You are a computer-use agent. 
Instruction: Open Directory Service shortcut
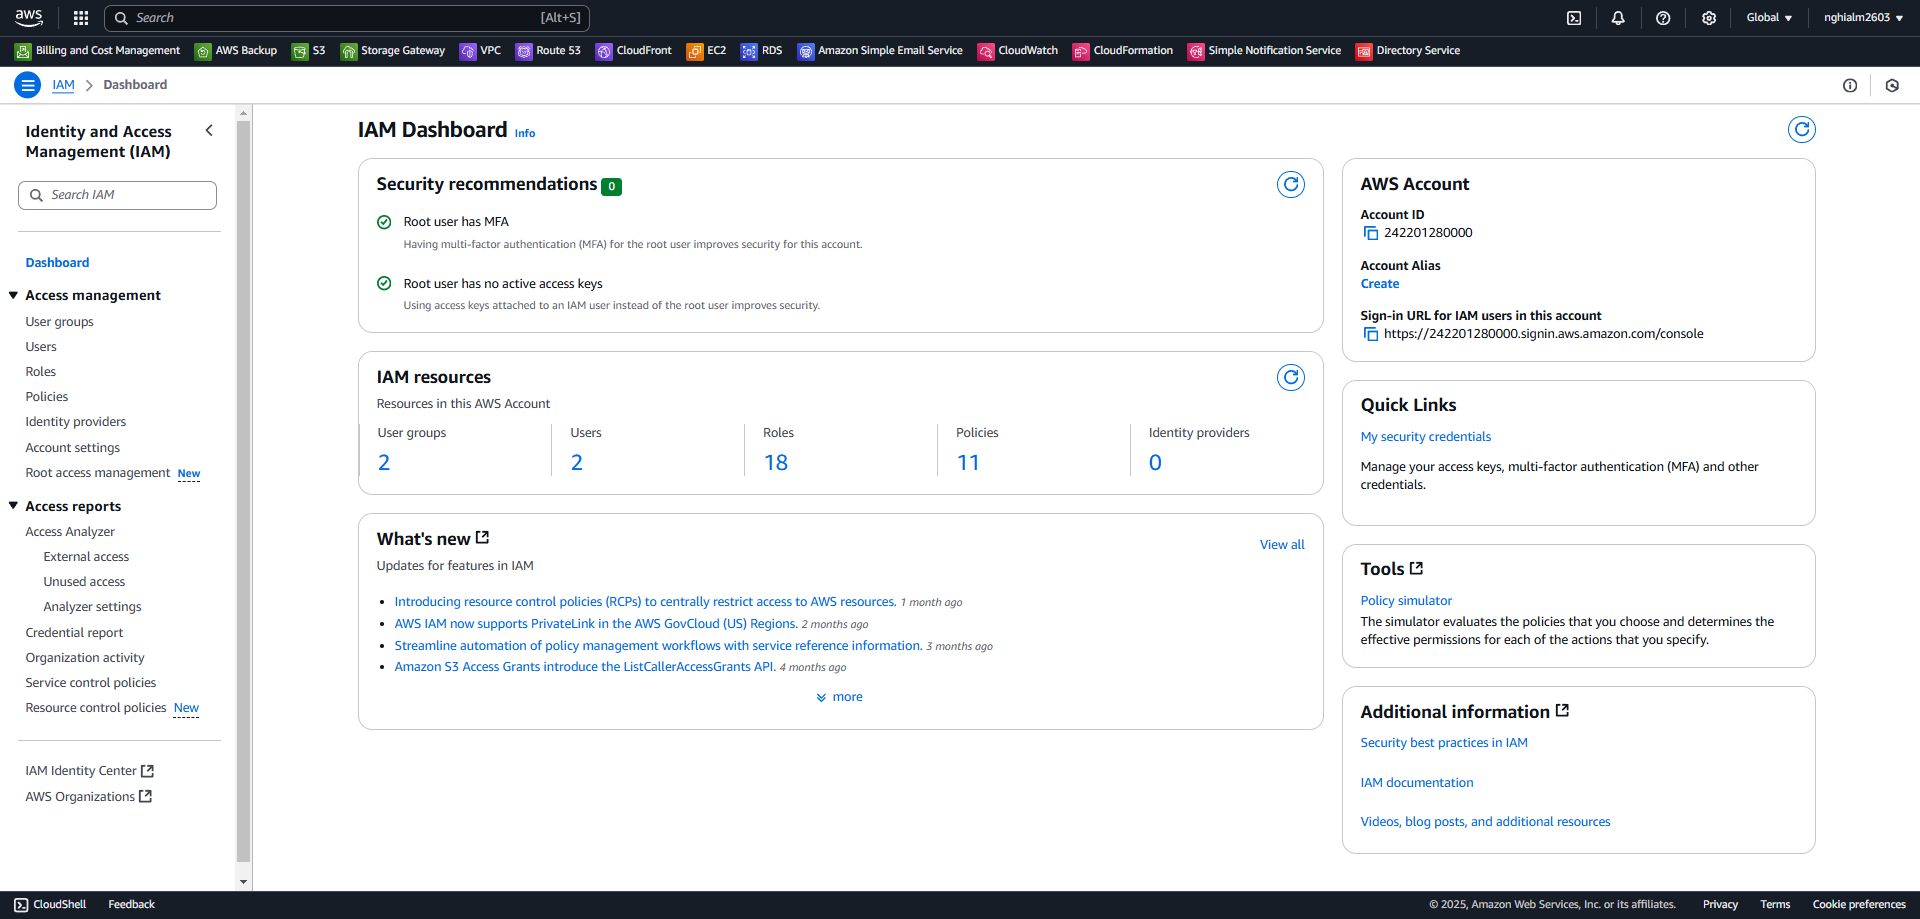(x=1408, y=51)
